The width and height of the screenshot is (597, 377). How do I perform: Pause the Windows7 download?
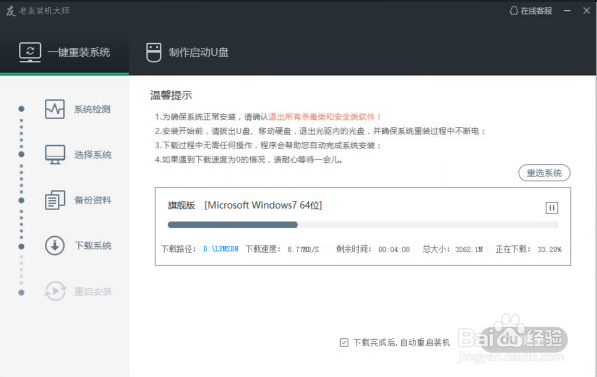[x=552, y=208]
